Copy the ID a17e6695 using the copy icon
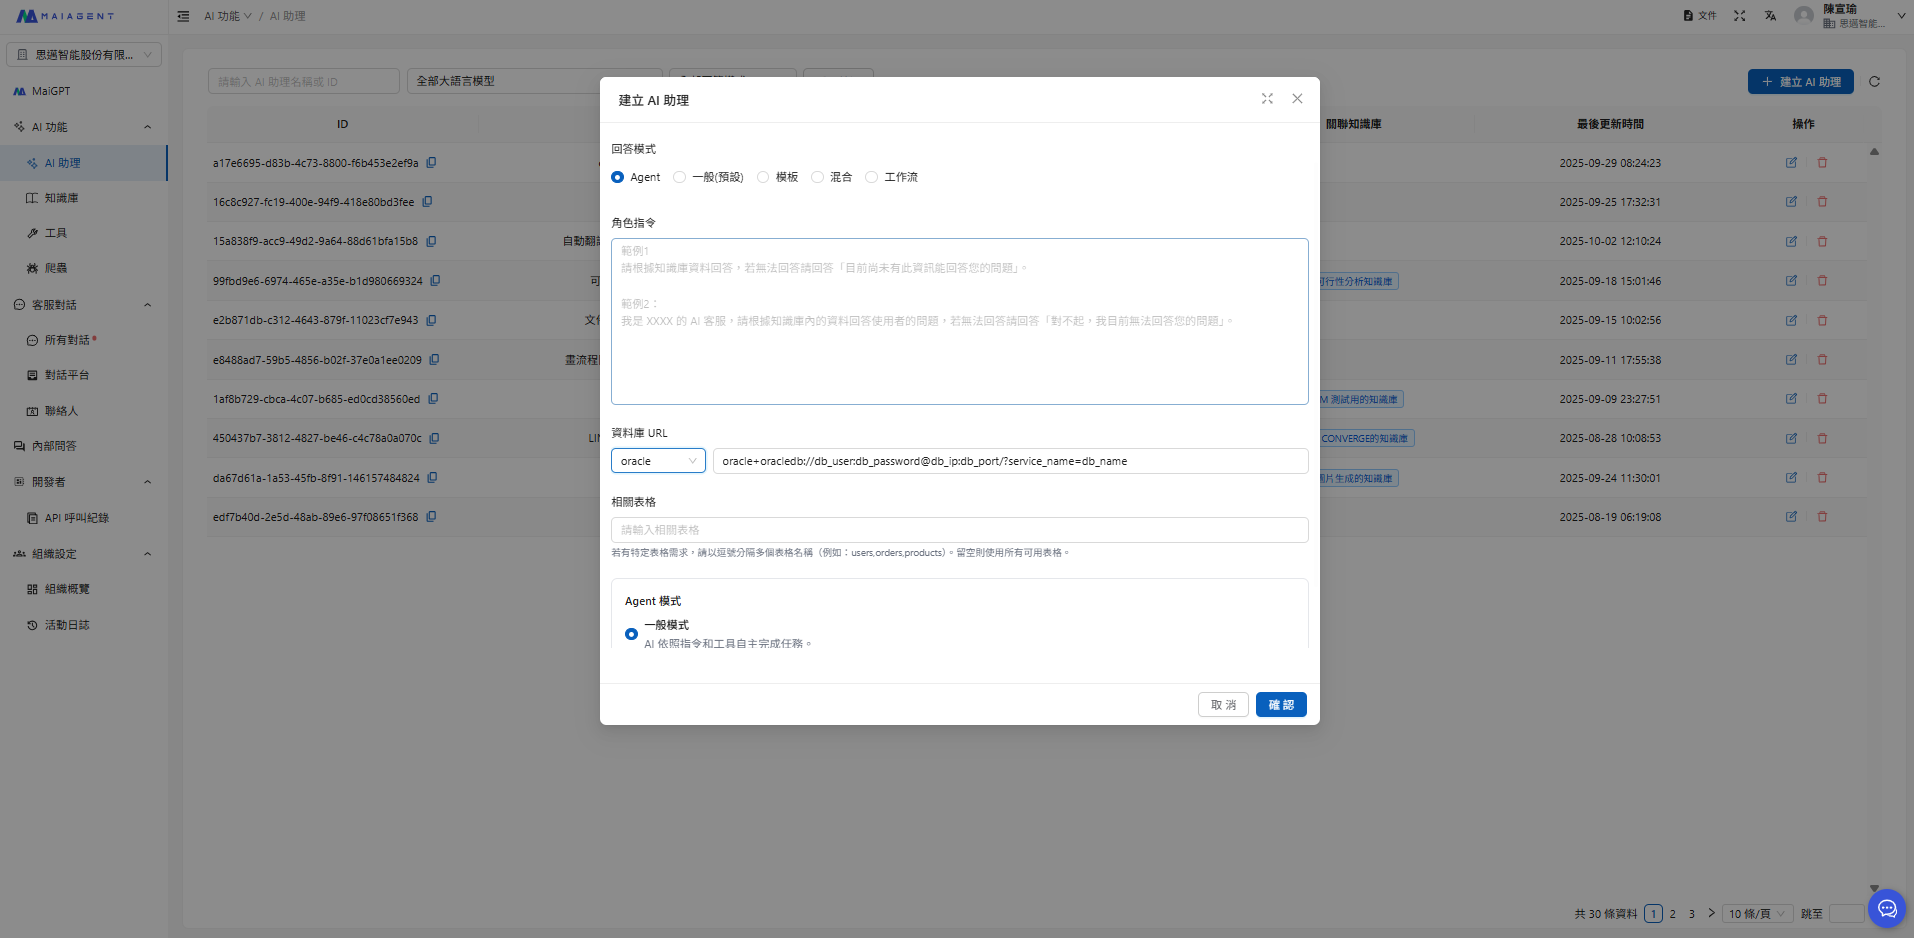Viewport: 1914px width, 938px height. click(x=431, y=163)
